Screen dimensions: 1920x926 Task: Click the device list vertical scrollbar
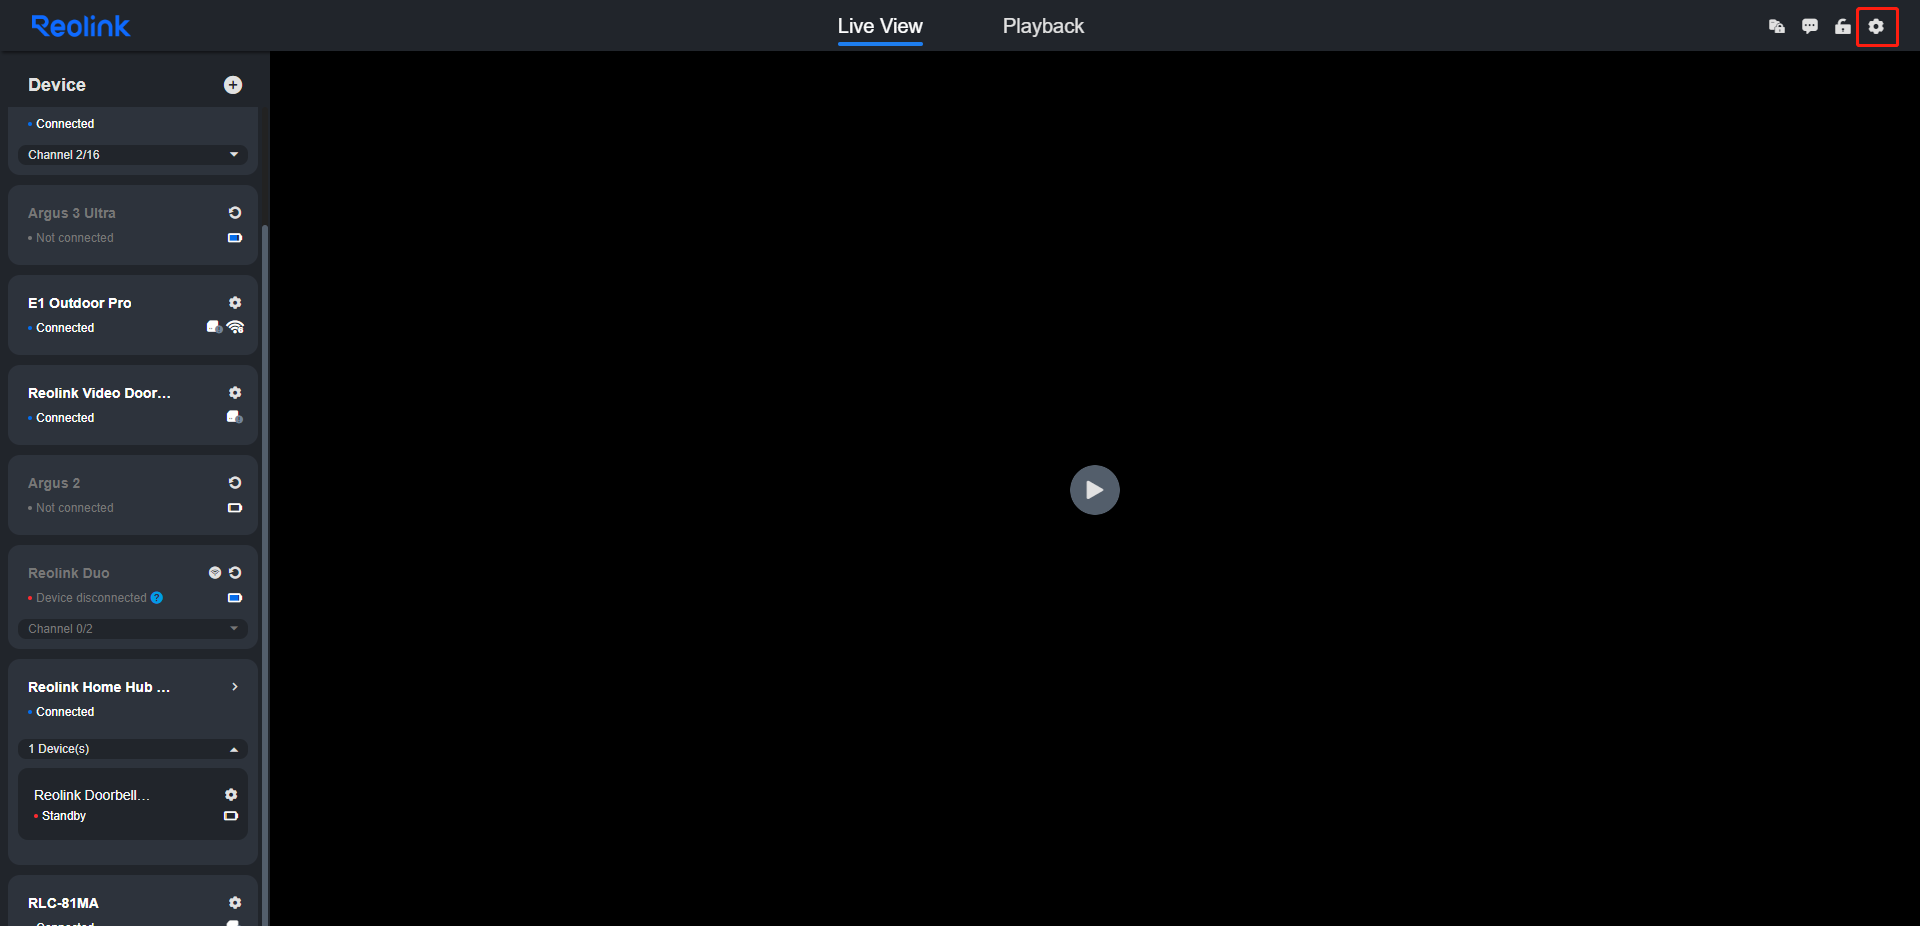(265, 575)
